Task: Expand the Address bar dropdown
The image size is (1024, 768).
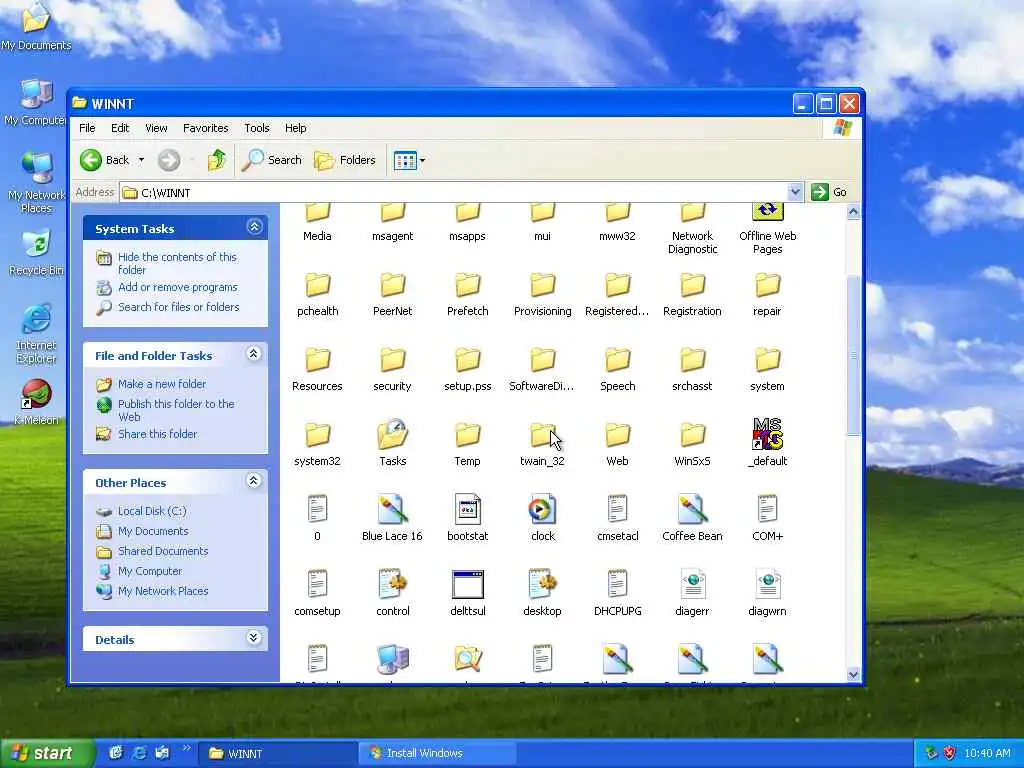Action: pos(795,192)
